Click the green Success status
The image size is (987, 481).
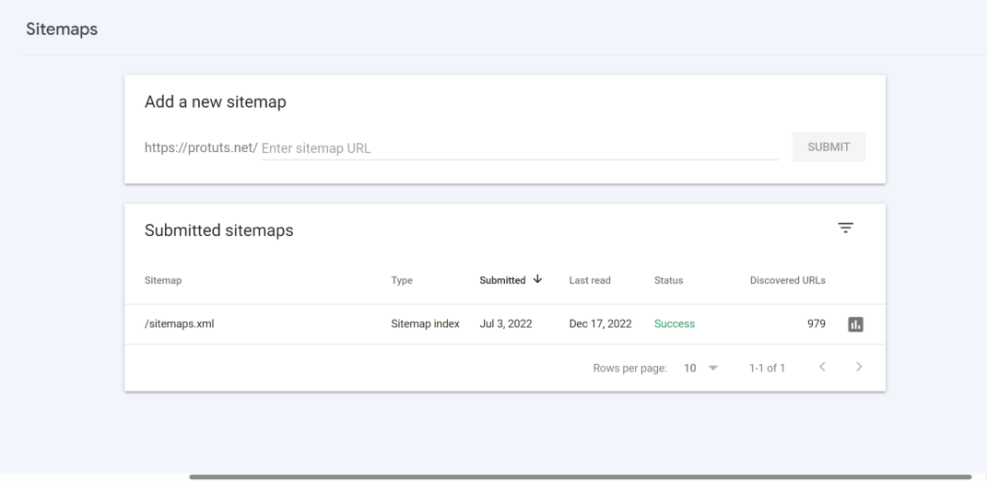point(674,324)
